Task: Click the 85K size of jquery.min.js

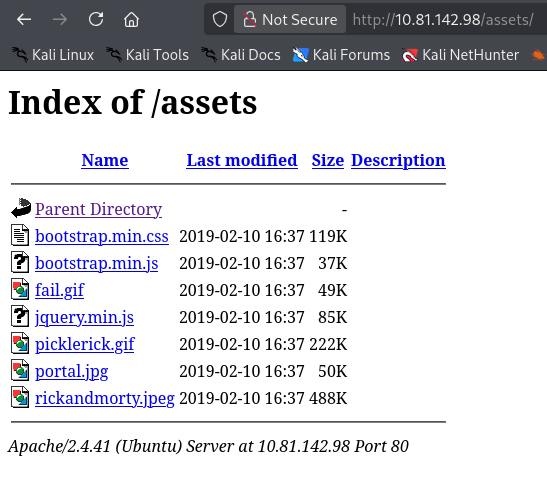Action: click(332, 317)
